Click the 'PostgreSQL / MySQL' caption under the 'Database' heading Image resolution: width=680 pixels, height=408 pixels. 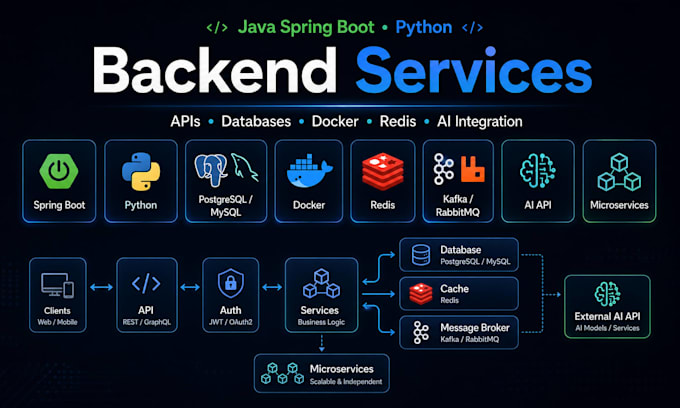click(475, 261)
